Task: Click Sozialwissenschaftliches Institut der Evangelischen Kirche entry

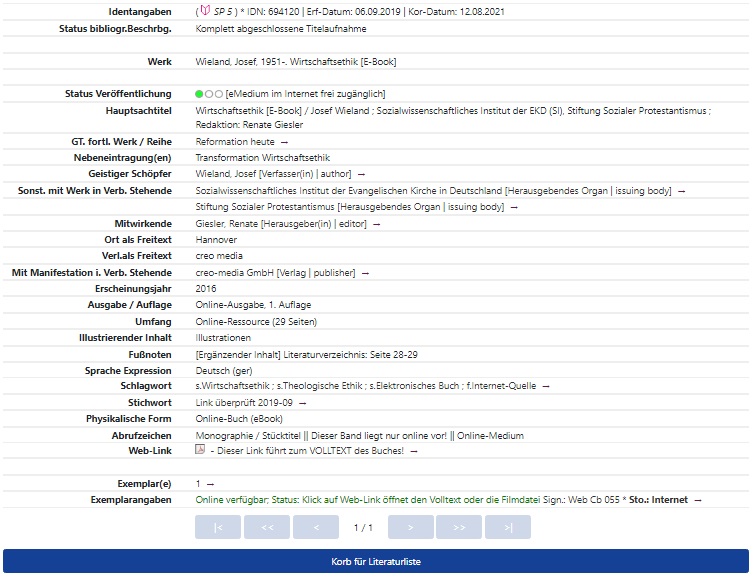Action: (x=433, y=191)
